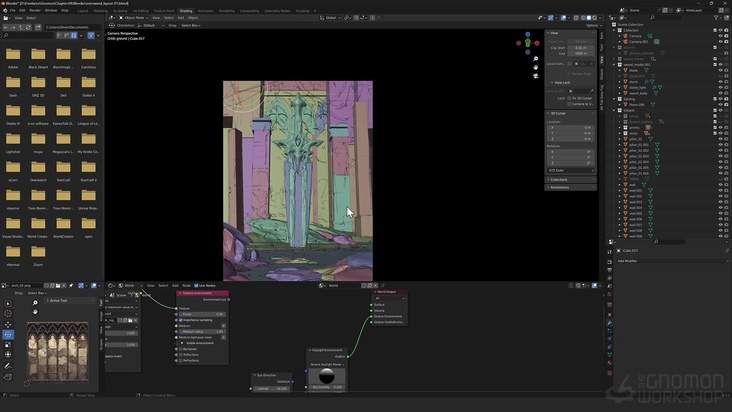Open the Global transform orientation dropdown
This screenshot has width=732, height=412.
330,18
